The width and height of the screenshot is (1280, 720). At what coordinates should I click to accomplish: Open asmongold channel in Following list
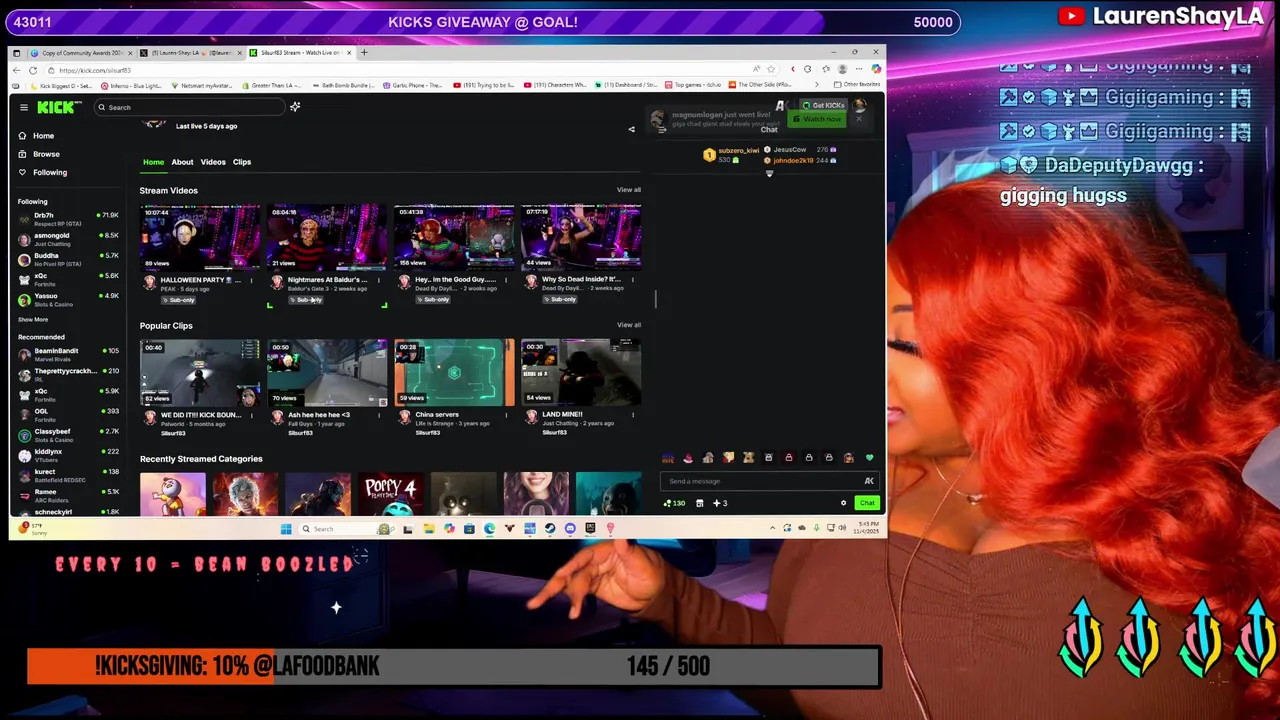(68, 238)
